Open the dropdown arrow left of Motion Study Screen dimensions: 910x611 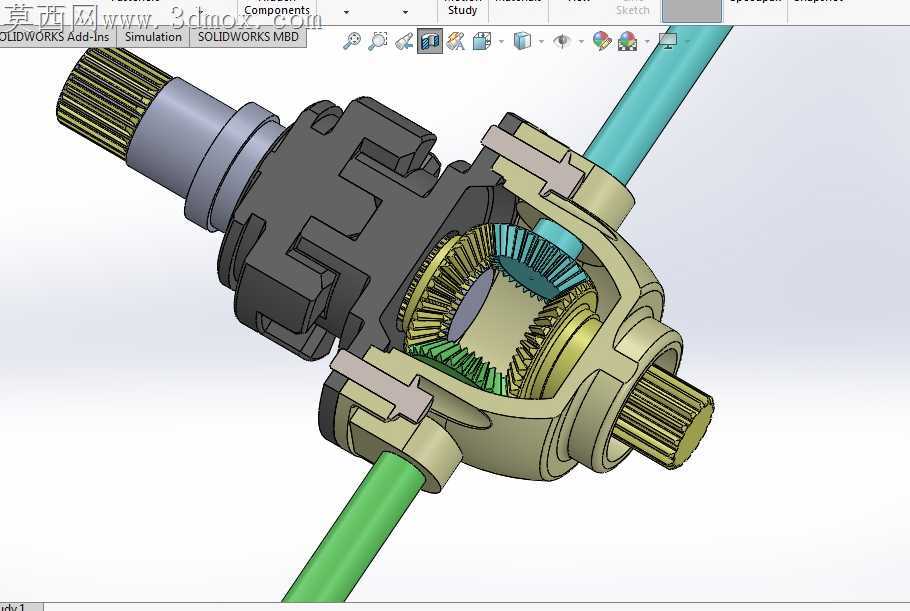tap(405, 12)
